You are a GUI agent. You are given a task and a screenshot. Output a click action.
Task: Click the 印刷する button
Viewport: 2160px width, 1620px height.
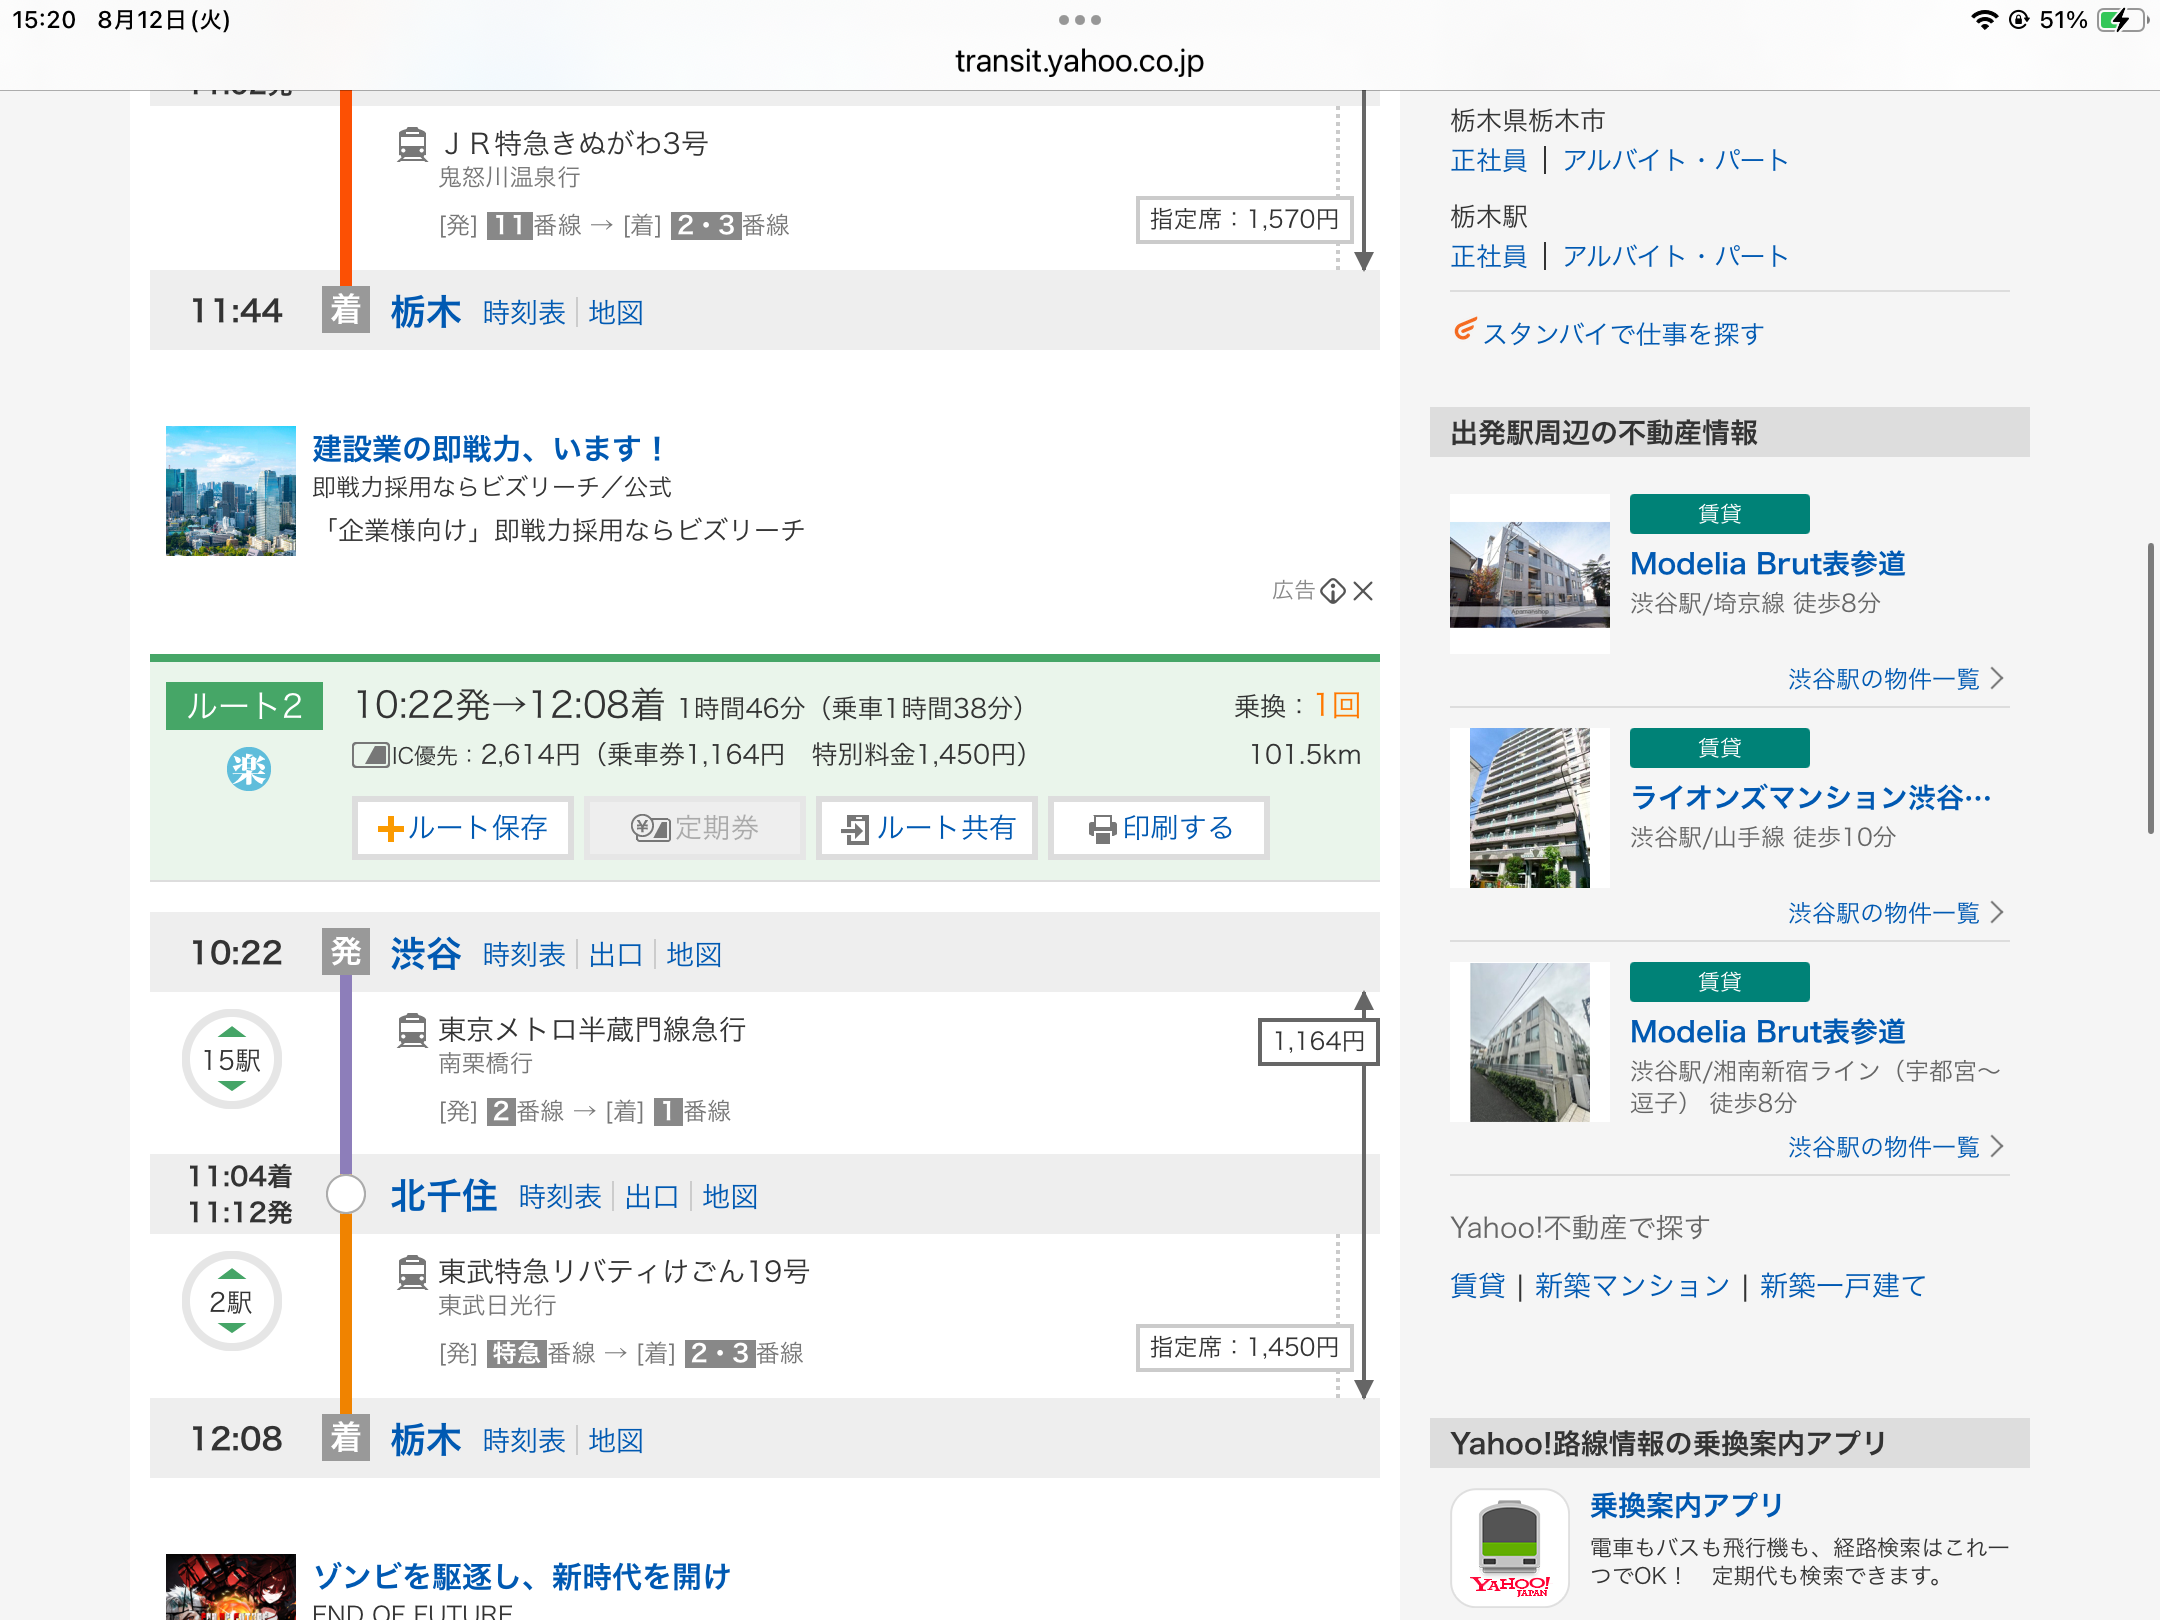1159,828
